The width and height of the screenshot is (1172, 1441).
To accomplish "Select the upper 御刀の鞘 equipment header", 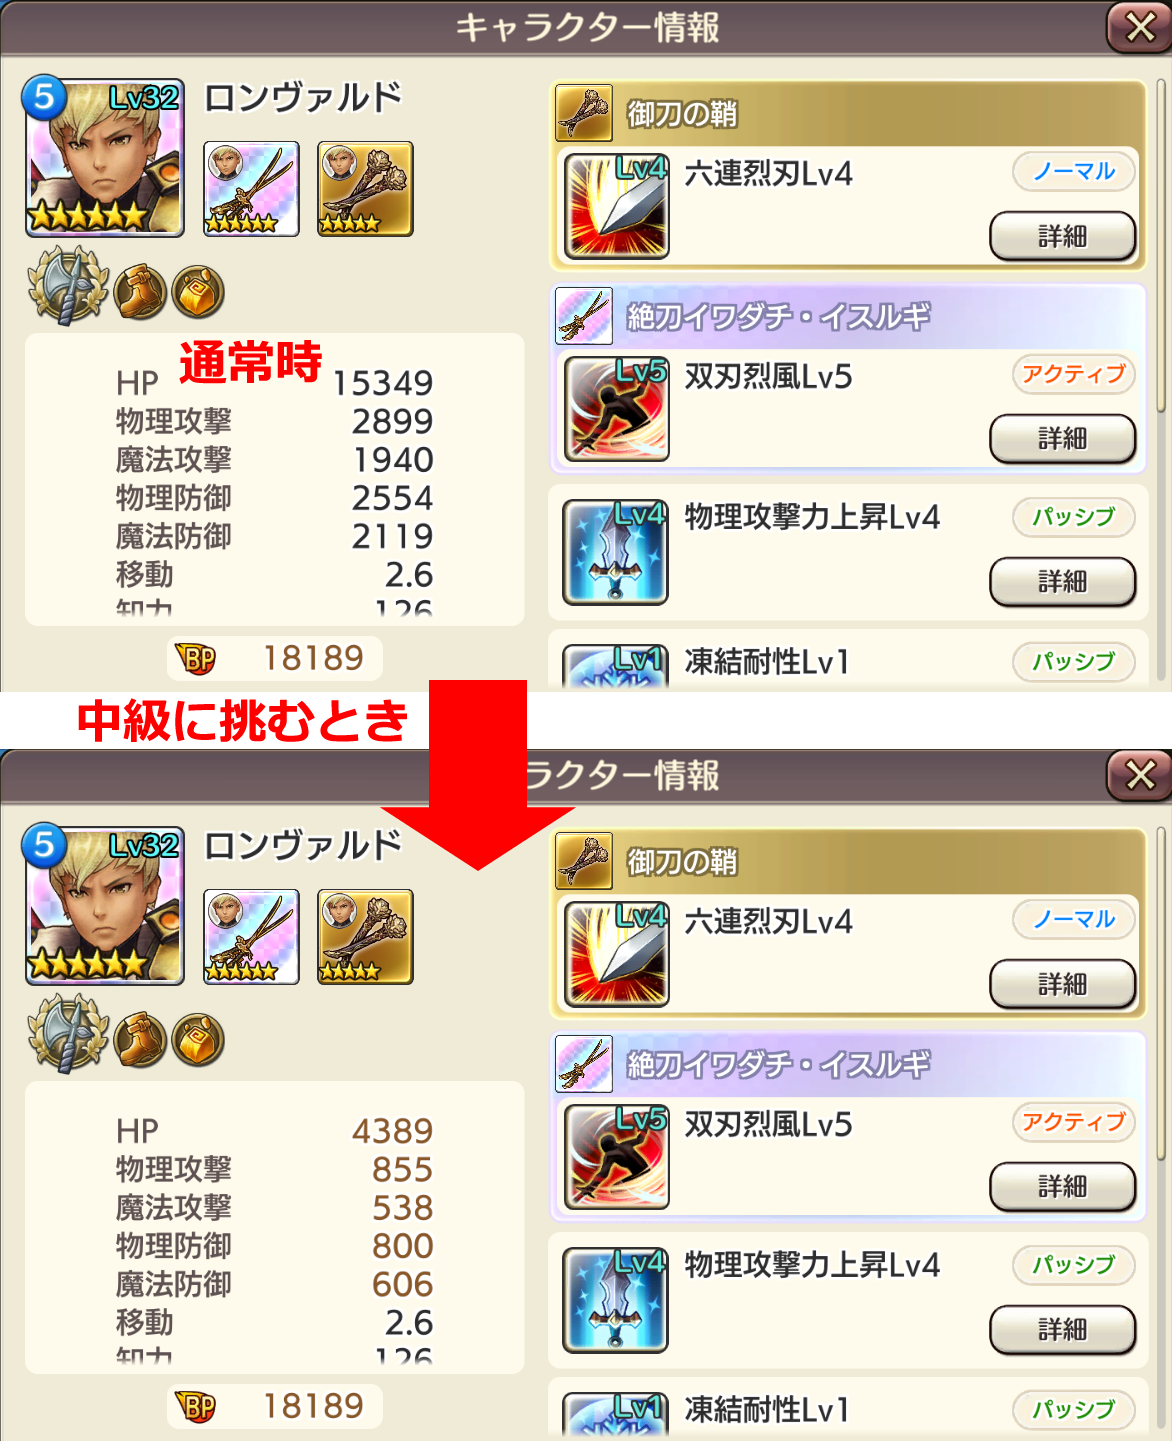I will (x=848, y=114).
